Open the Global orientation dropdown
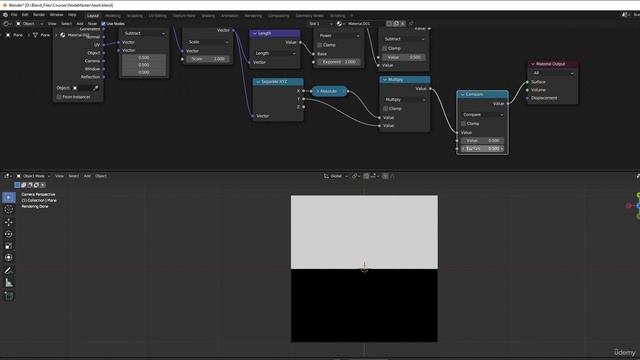 coord(336,176)
